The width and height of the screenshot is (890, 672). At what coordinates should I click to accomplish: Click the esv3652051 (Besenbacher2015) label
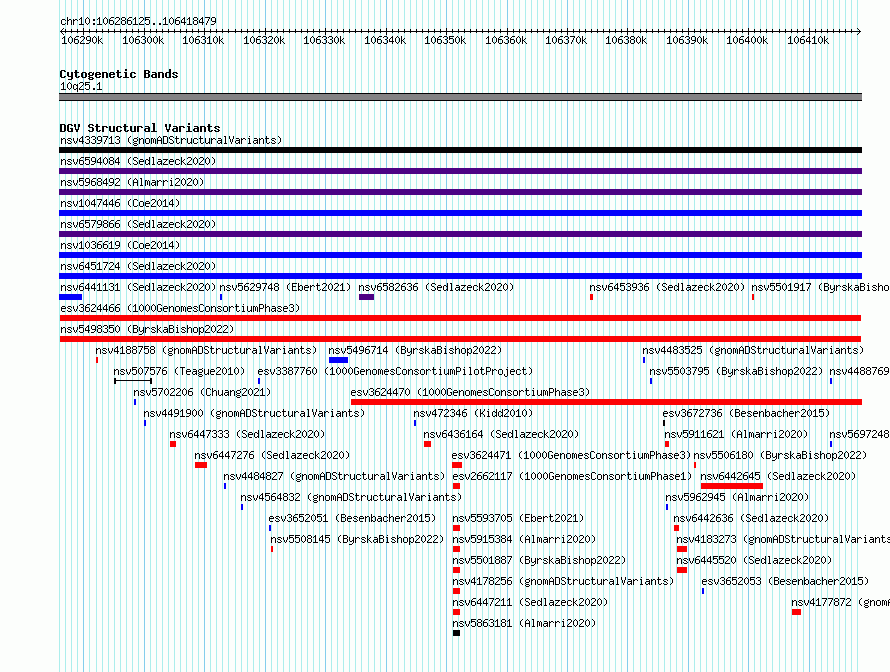pos(352,518)
